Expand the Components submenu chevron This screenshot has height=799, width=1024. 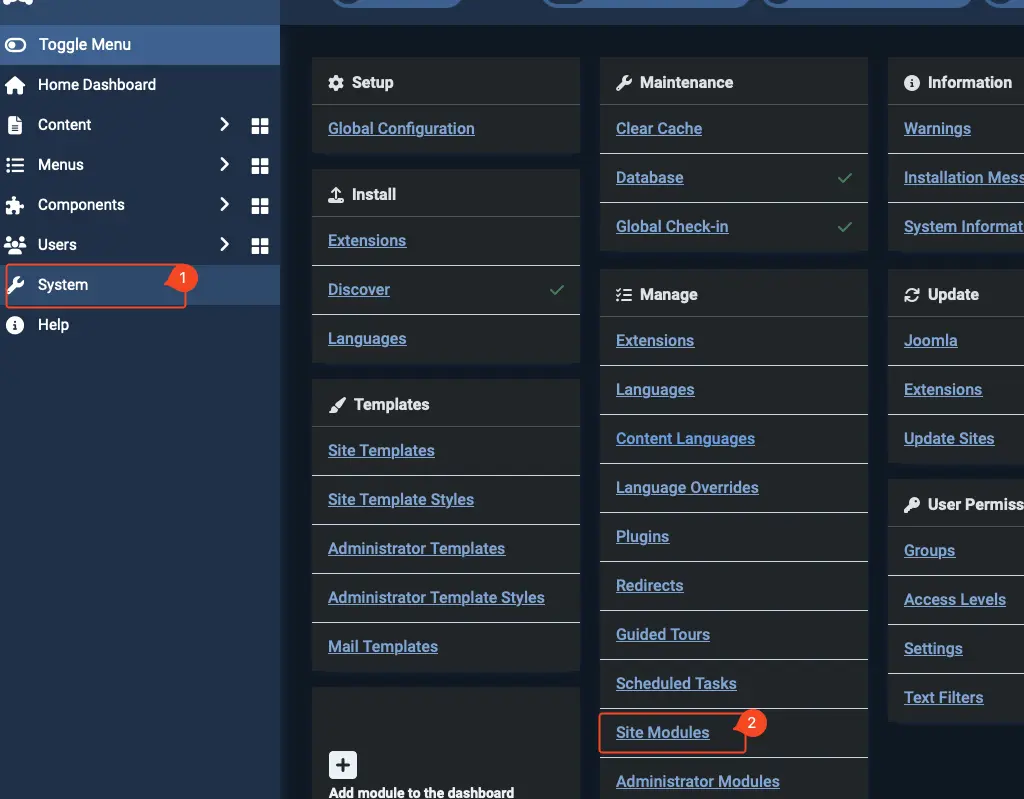tap(224, 205)
